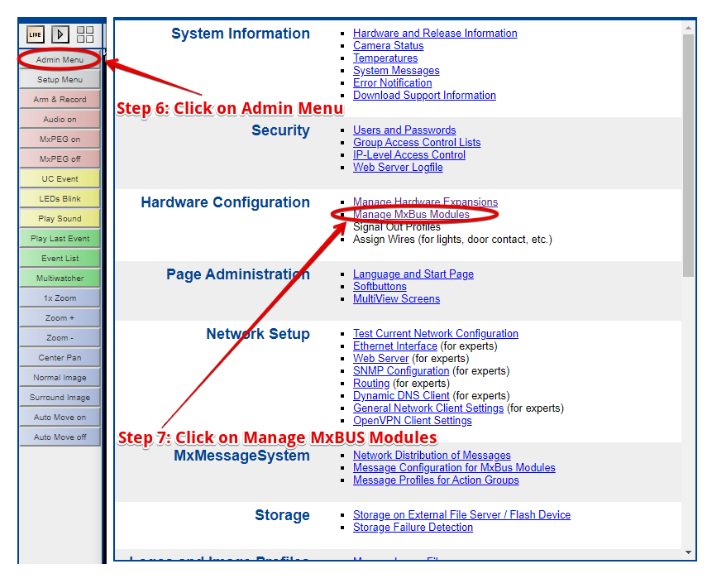The image size is (717, 582).
Task: Click the Ethernet Interface link
Action: click(x=395, y=346)
